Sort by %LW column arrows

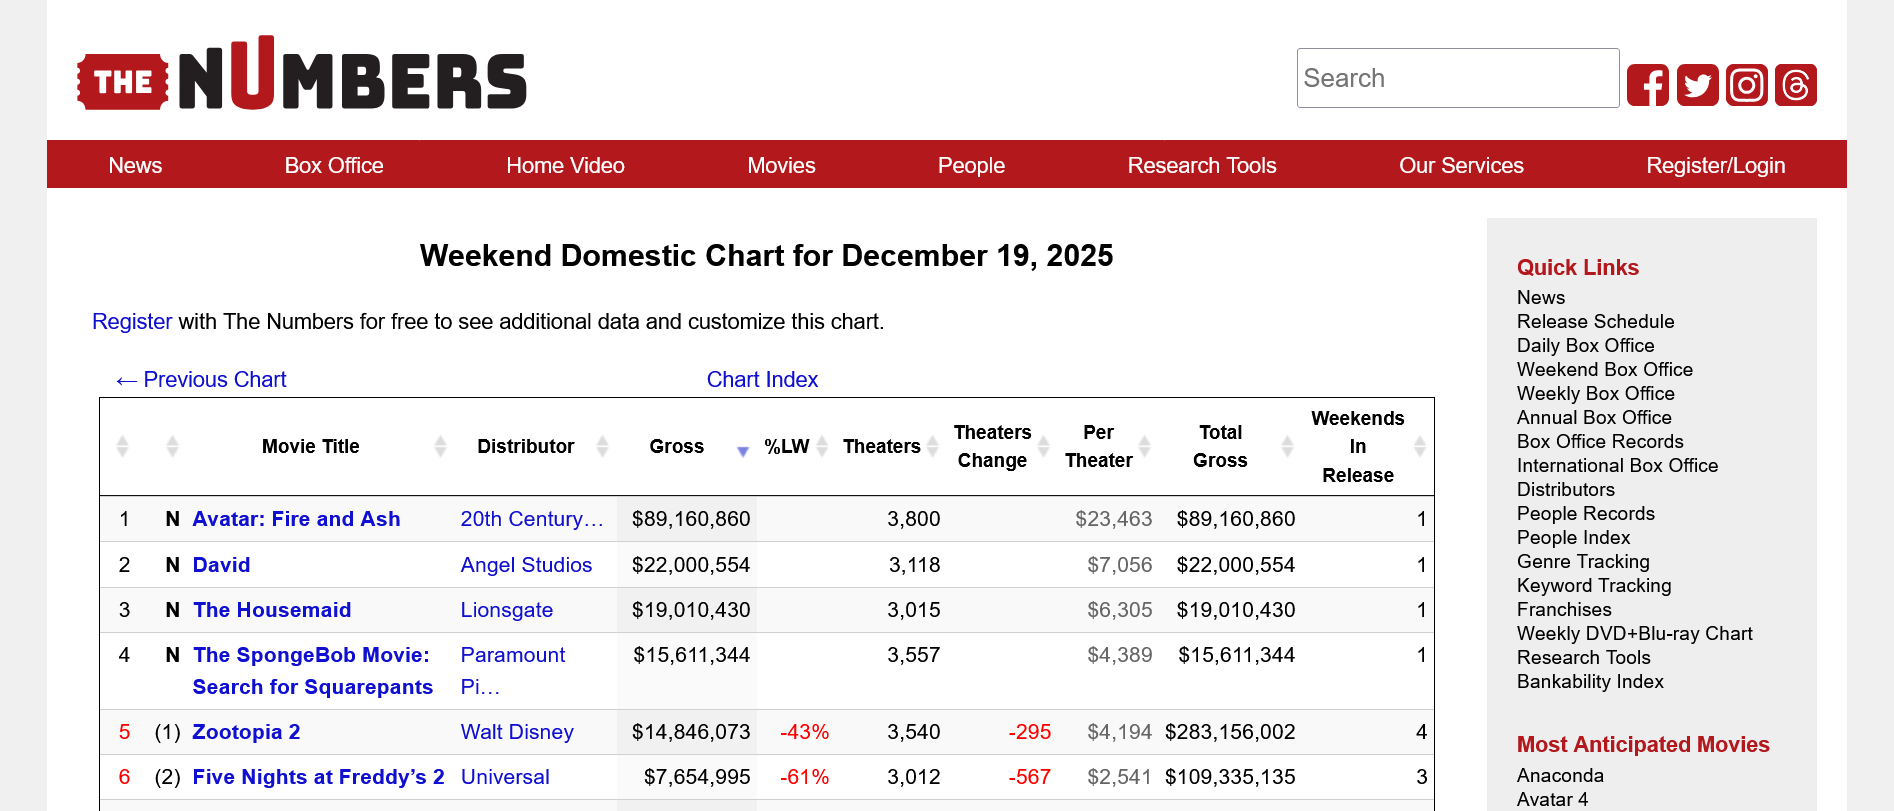point(822,446)
